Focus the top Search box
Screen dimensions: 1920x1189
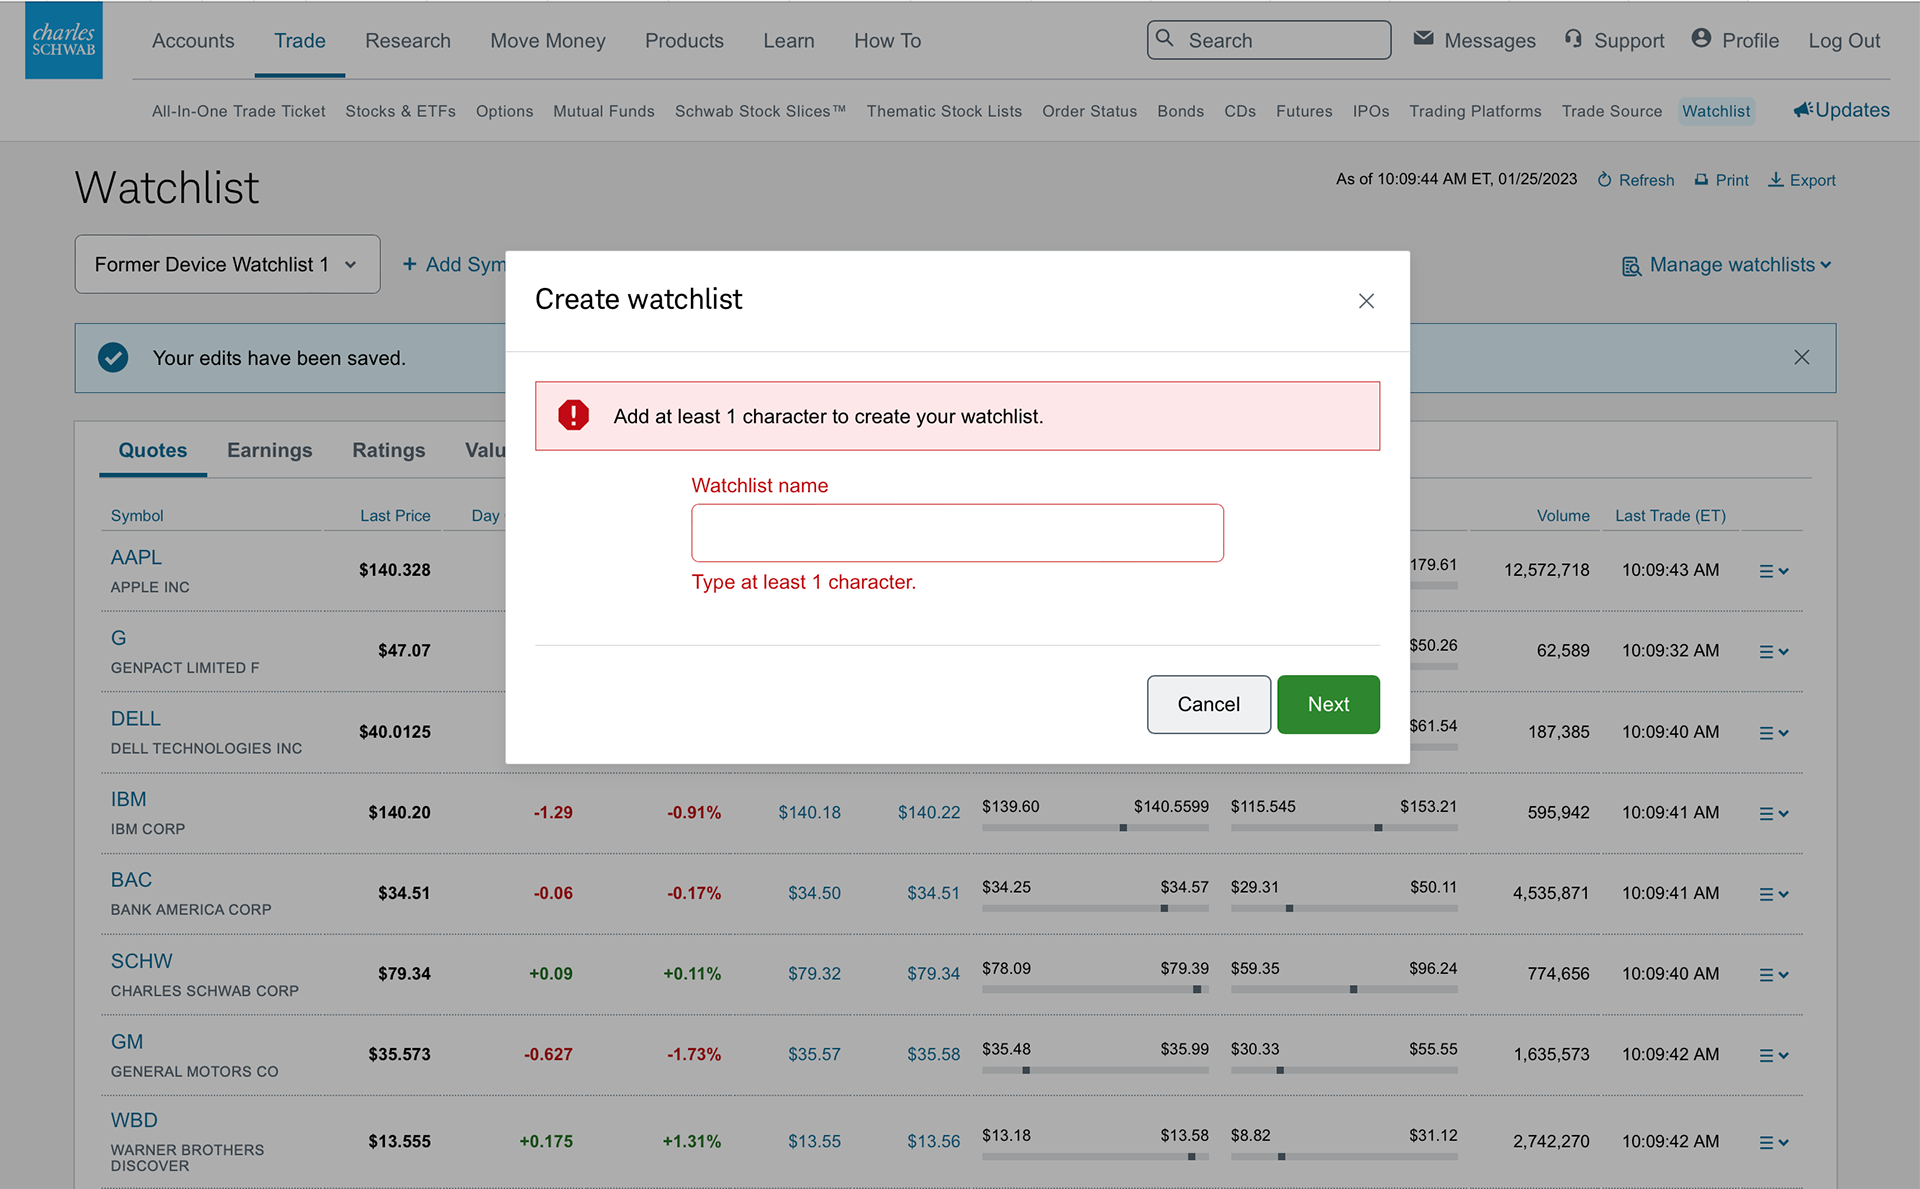pos(1269,40)
